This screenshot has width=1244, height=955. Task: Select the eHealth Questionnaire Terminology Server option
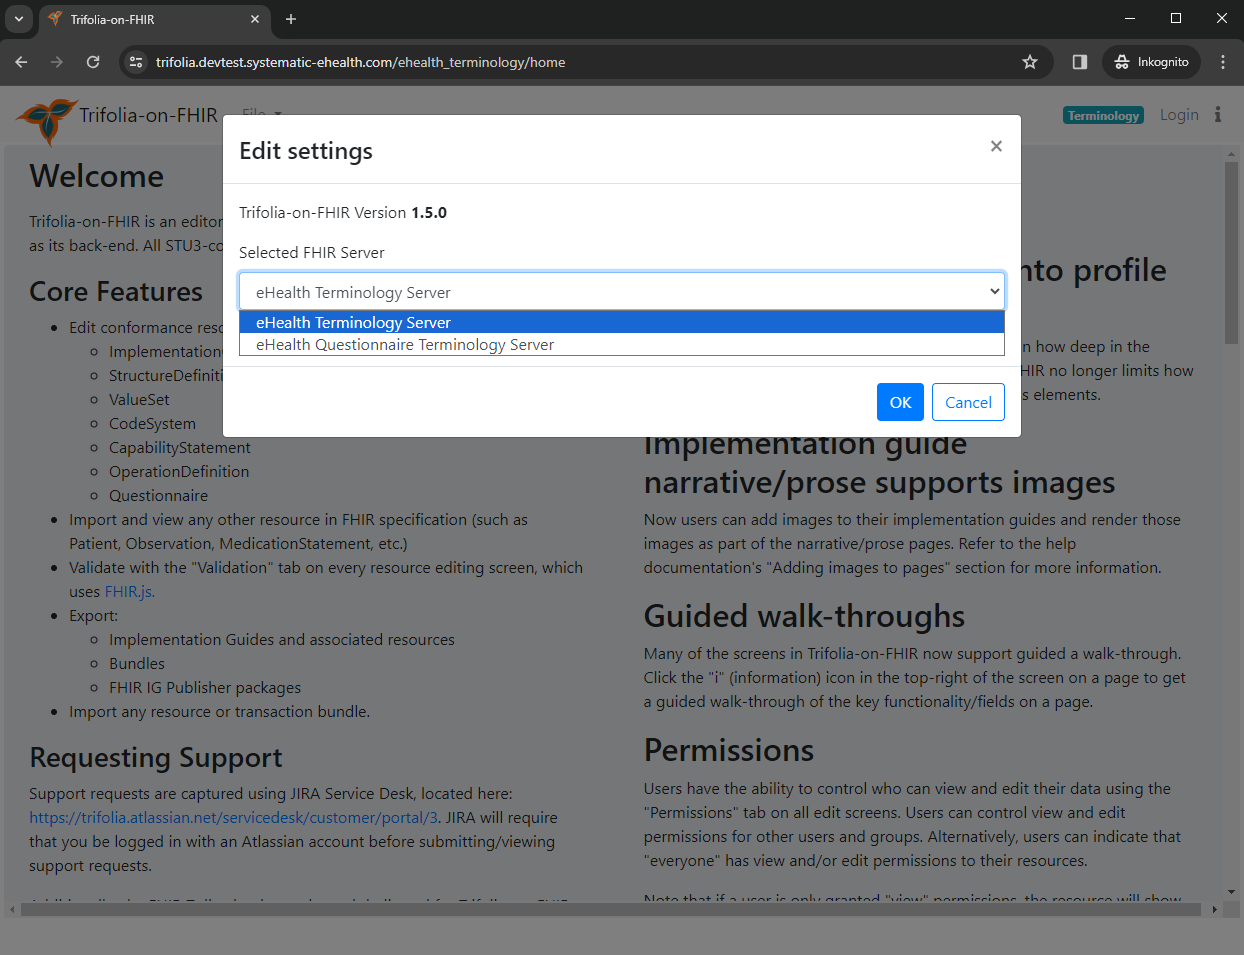[404, 345]
